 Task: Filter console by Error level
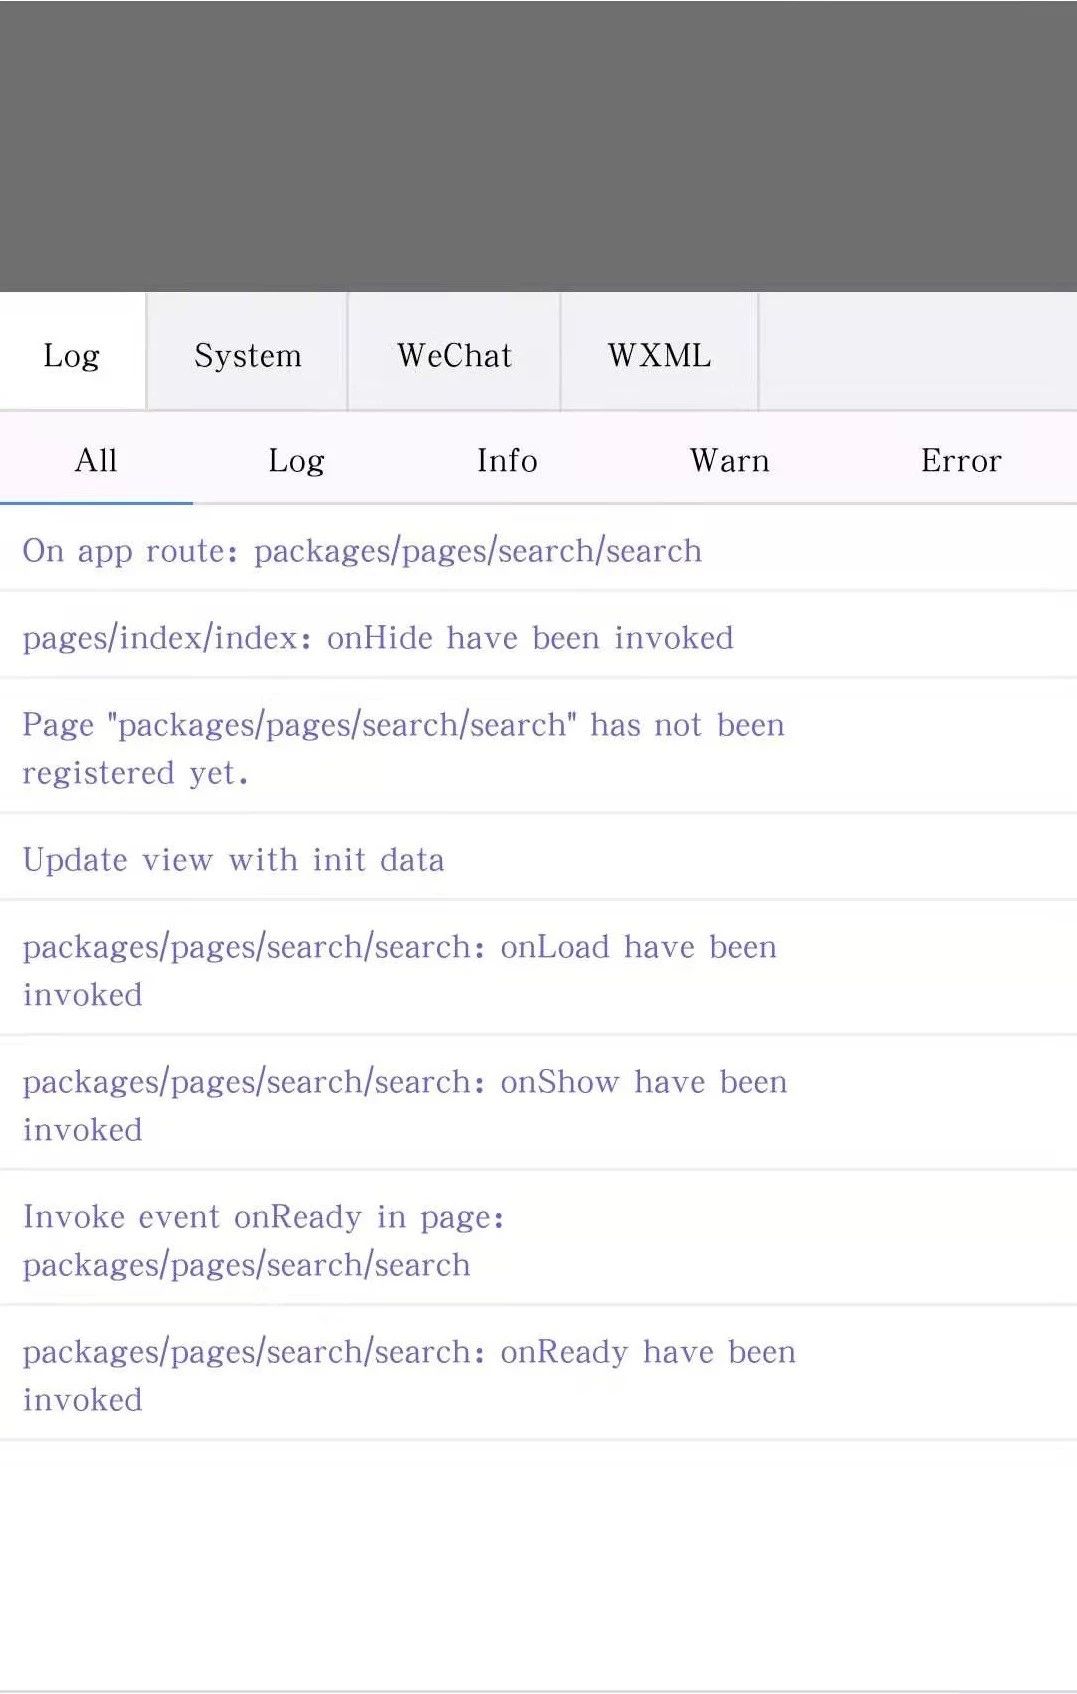[960, 459]
